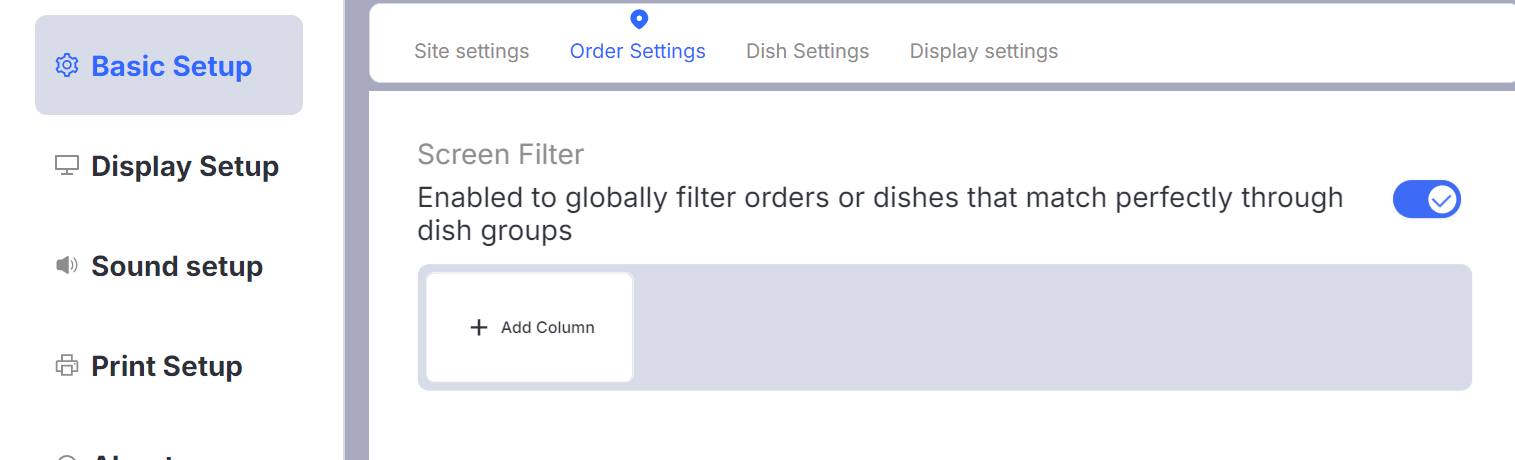
Task: Click the monitor icon beside Display Setup
Action: pyautogui.click(x=67, y=166)
